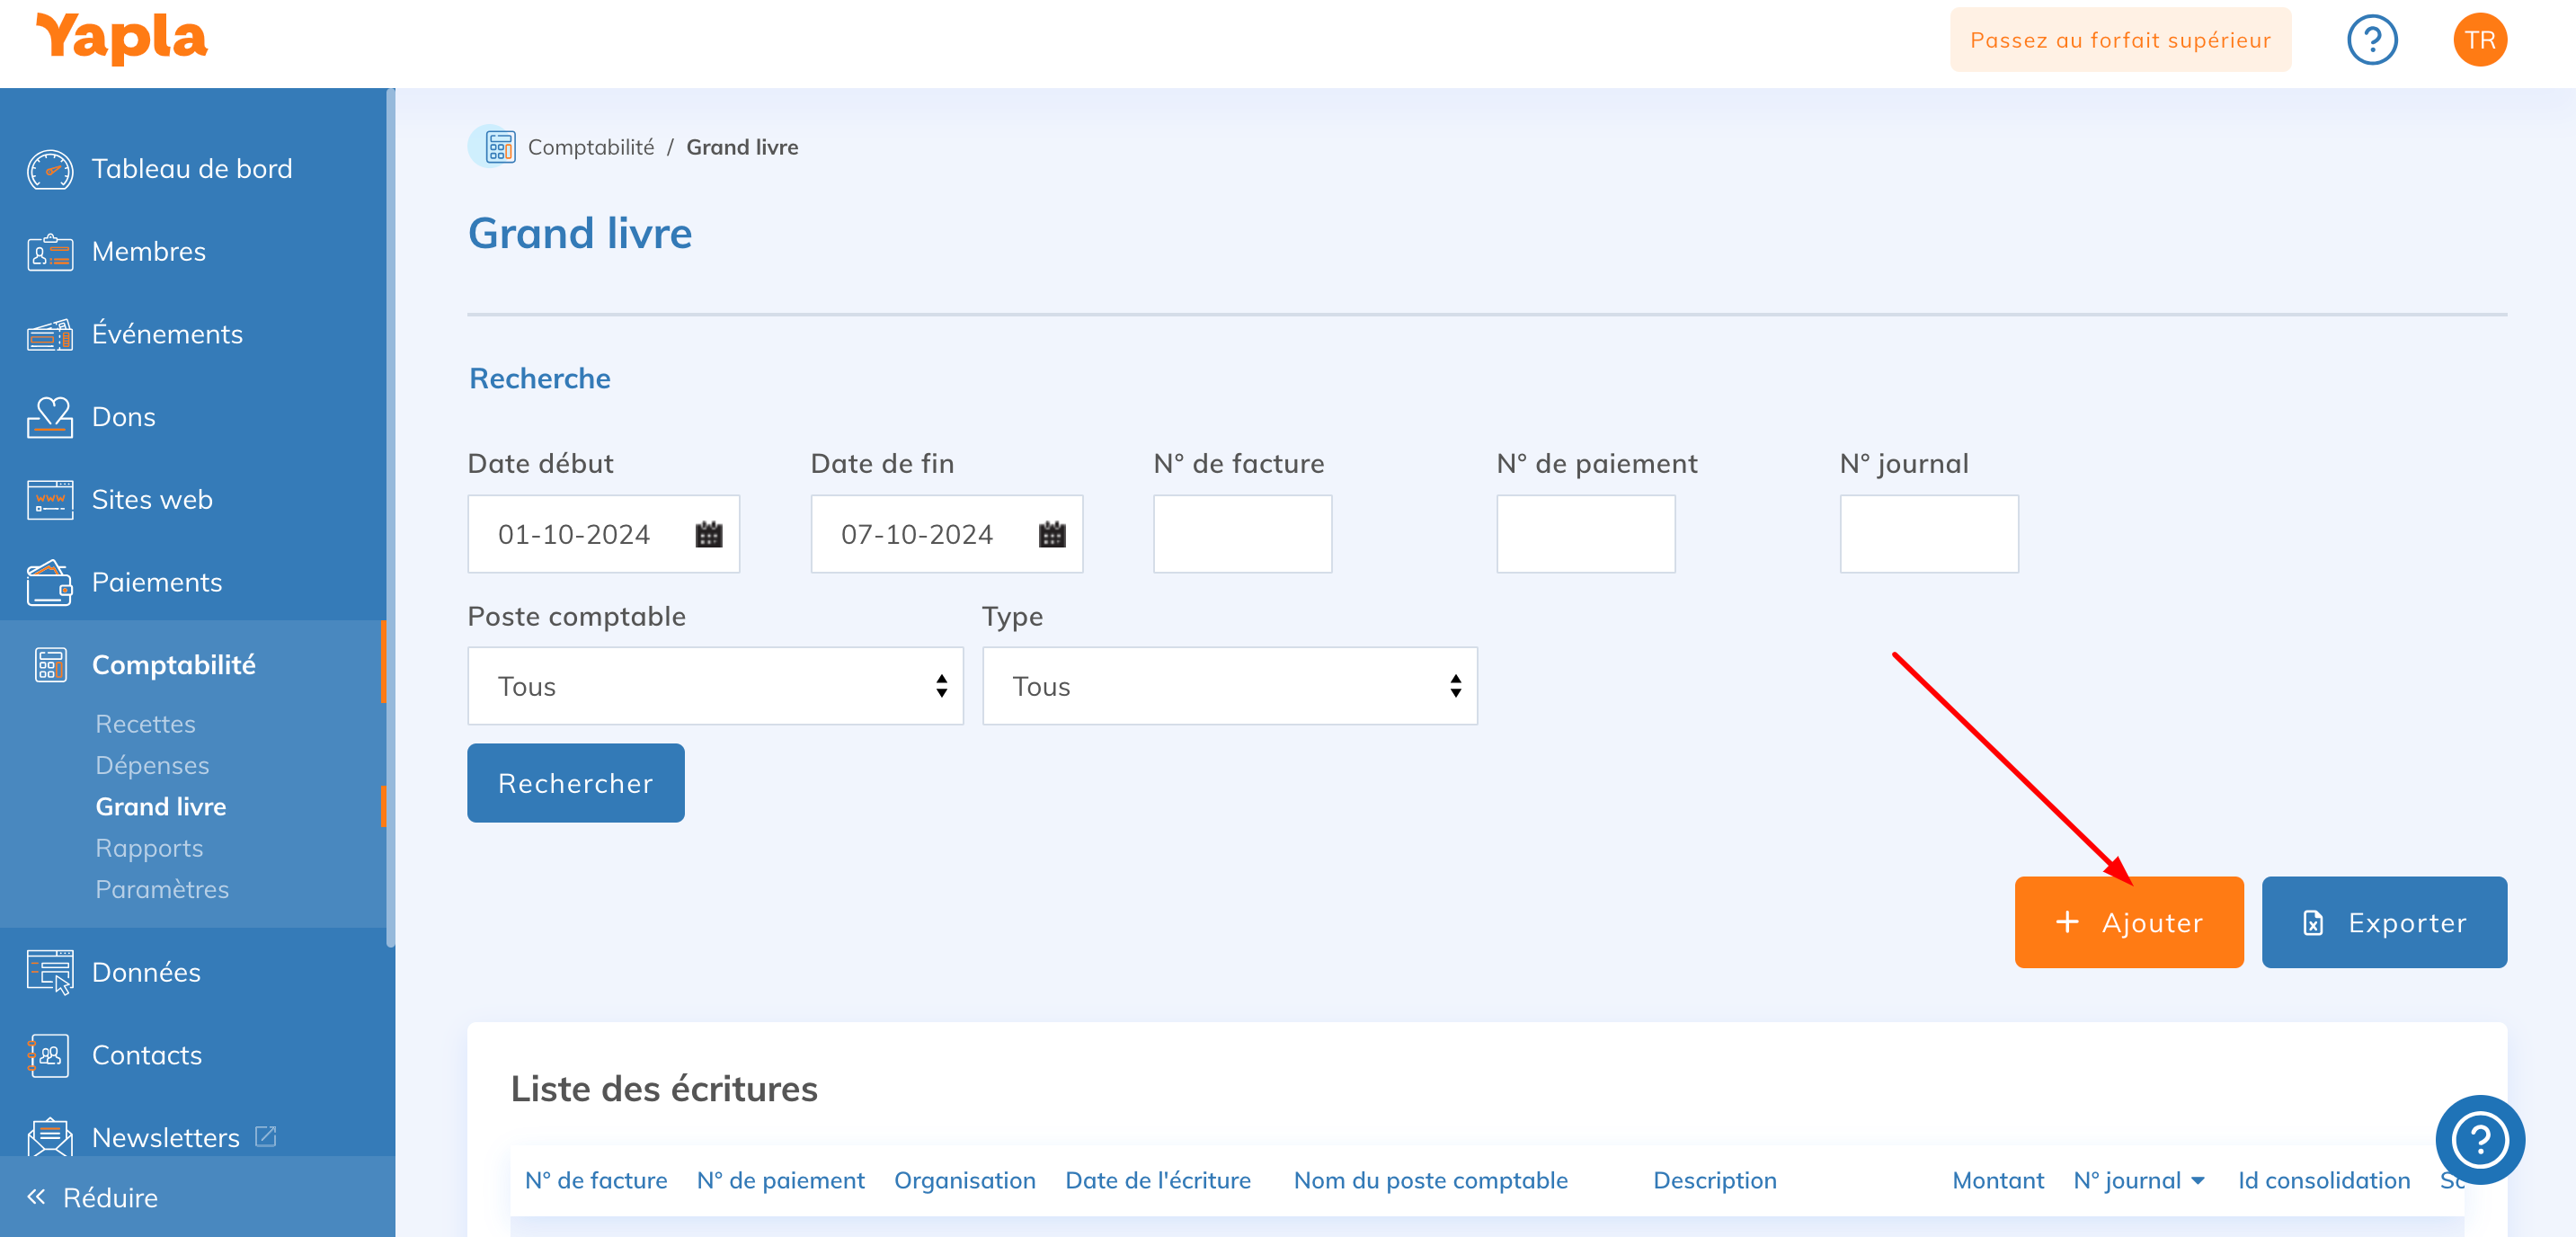Click the Rechercher button
The image size is (2576, 1237).
pyautogui.click(x=575, y=783)
